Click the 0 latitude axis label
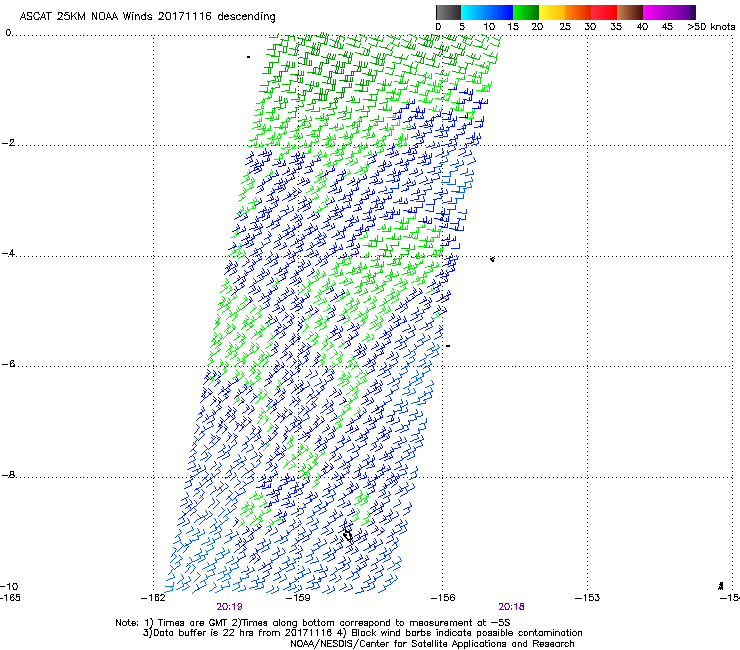The height and width of the screenshot is (650, 740). click(8, 33)
